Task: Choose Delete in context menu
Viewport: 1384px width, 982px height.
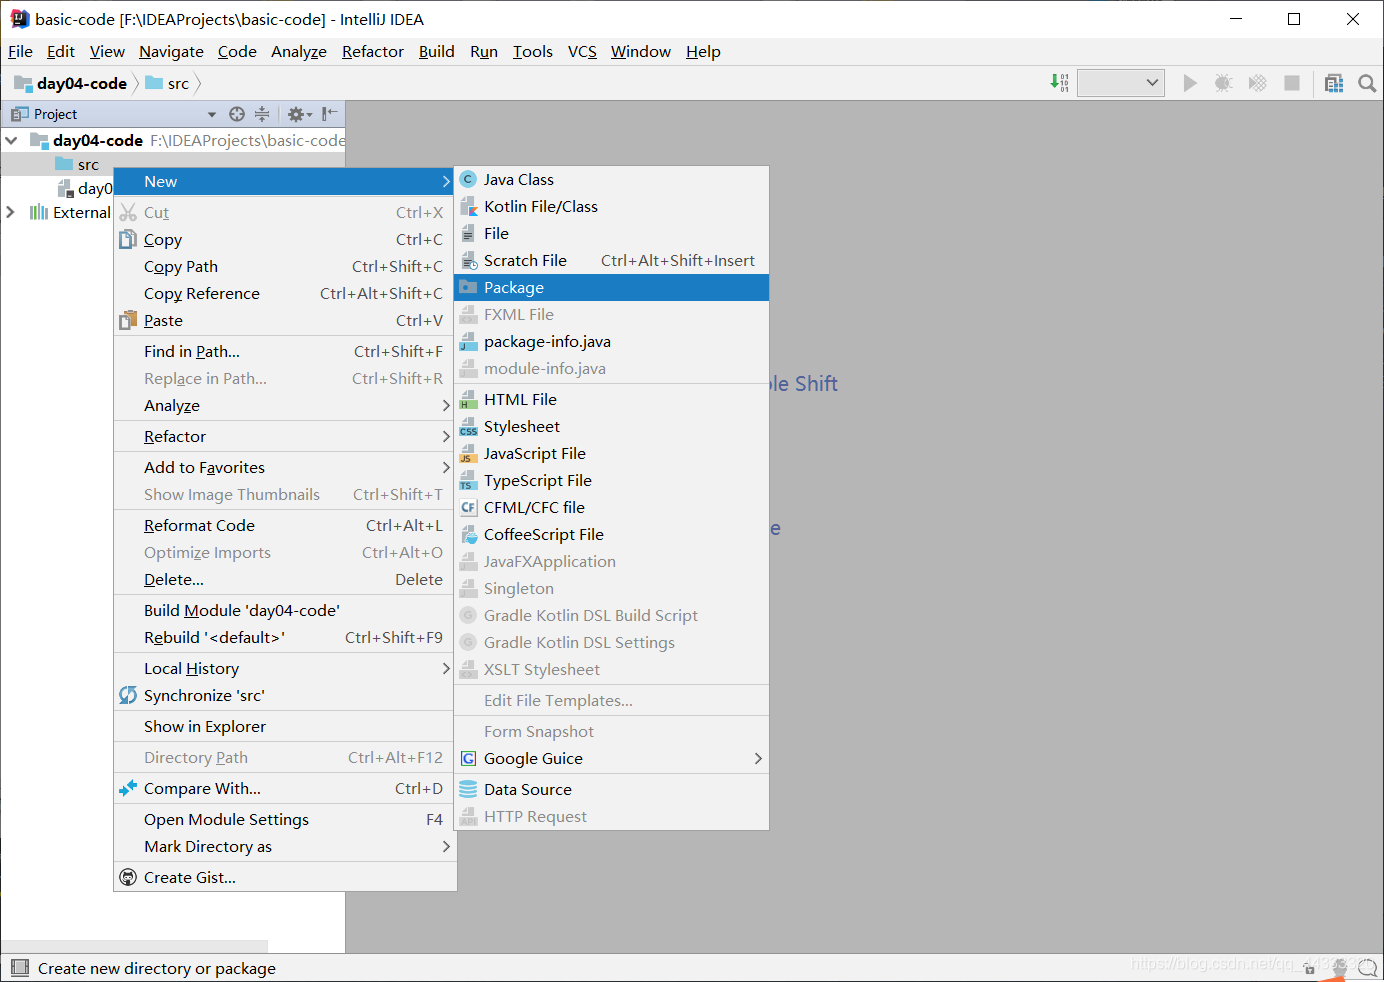Action: (x=284, y=580)
